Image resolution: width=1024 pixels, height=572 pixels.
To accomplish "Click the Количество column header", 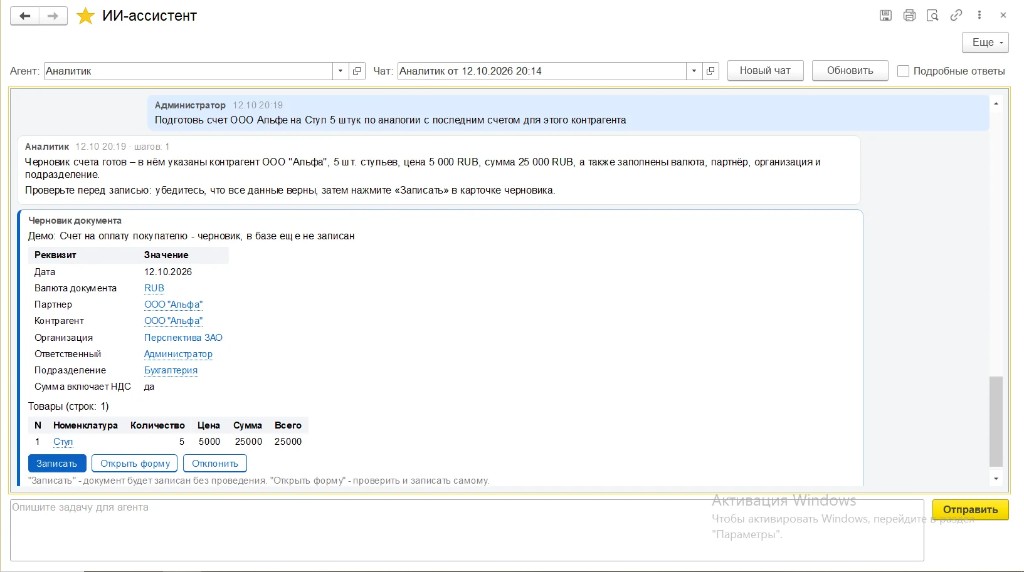I will point(157,425).
